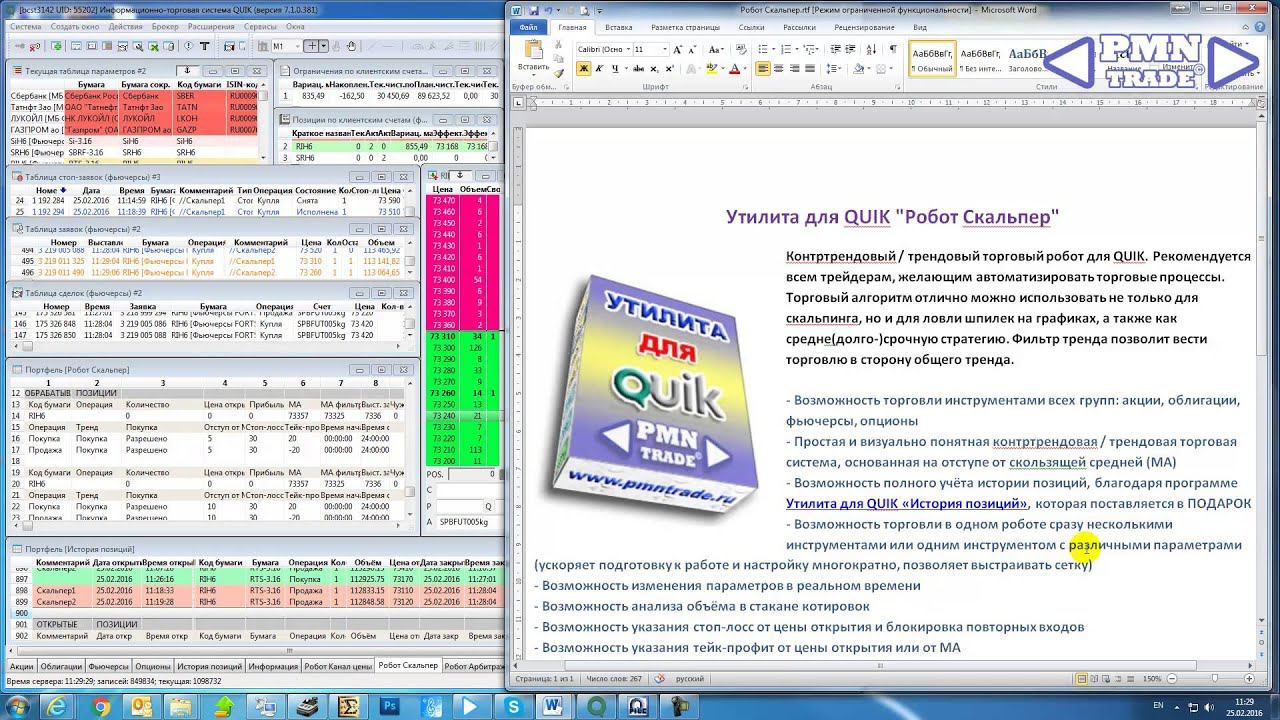This screenshot has width=1280, height=720.
Task: Open the Файл tab in Word
Action: pos(529,28)
